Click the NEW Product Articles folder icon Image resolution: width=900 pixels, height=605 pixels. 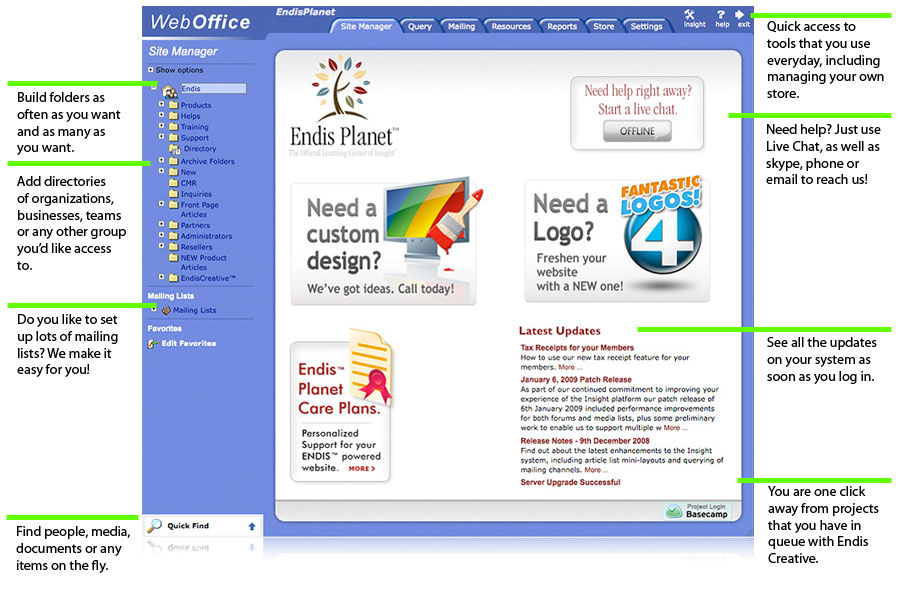click(173, 257)
